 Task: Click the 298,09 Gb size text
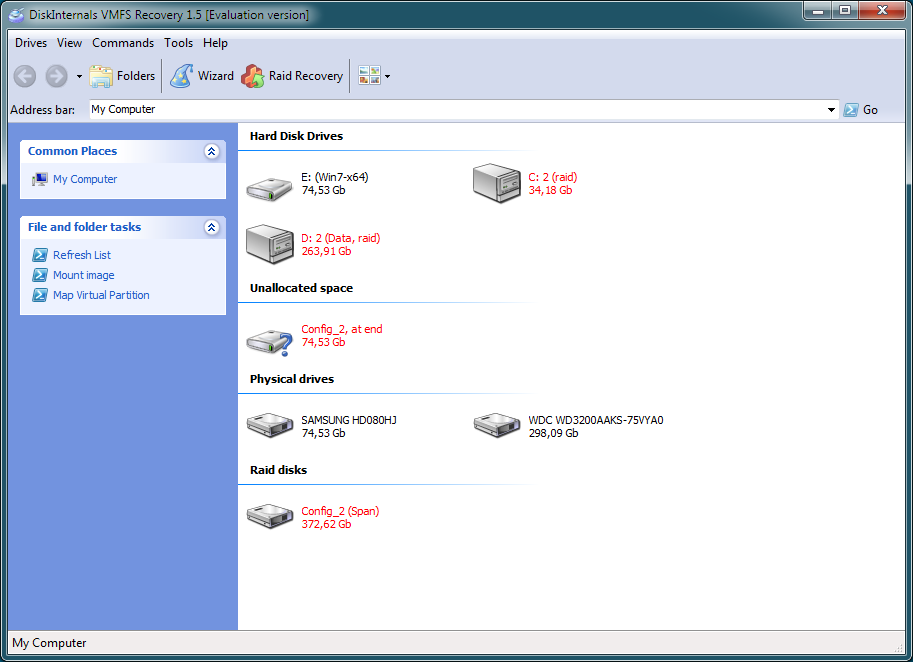[x=553, y=433]
